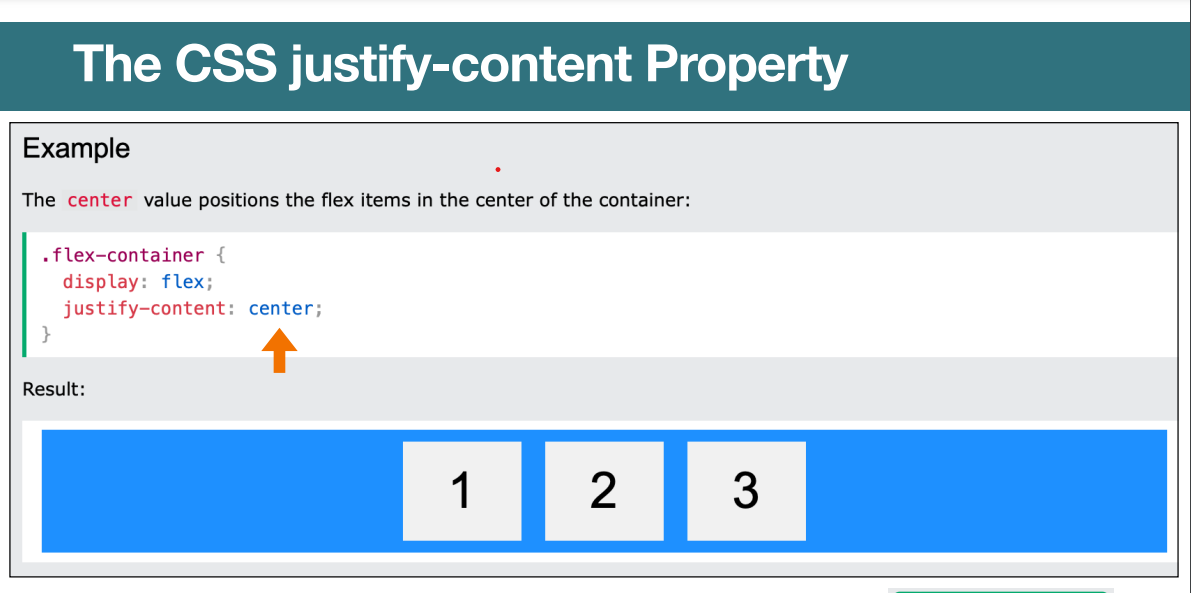Click empty blue area left of box 1
This screenshot has width=1191, height=593.
pyautogui.click(x=222, y=490)
